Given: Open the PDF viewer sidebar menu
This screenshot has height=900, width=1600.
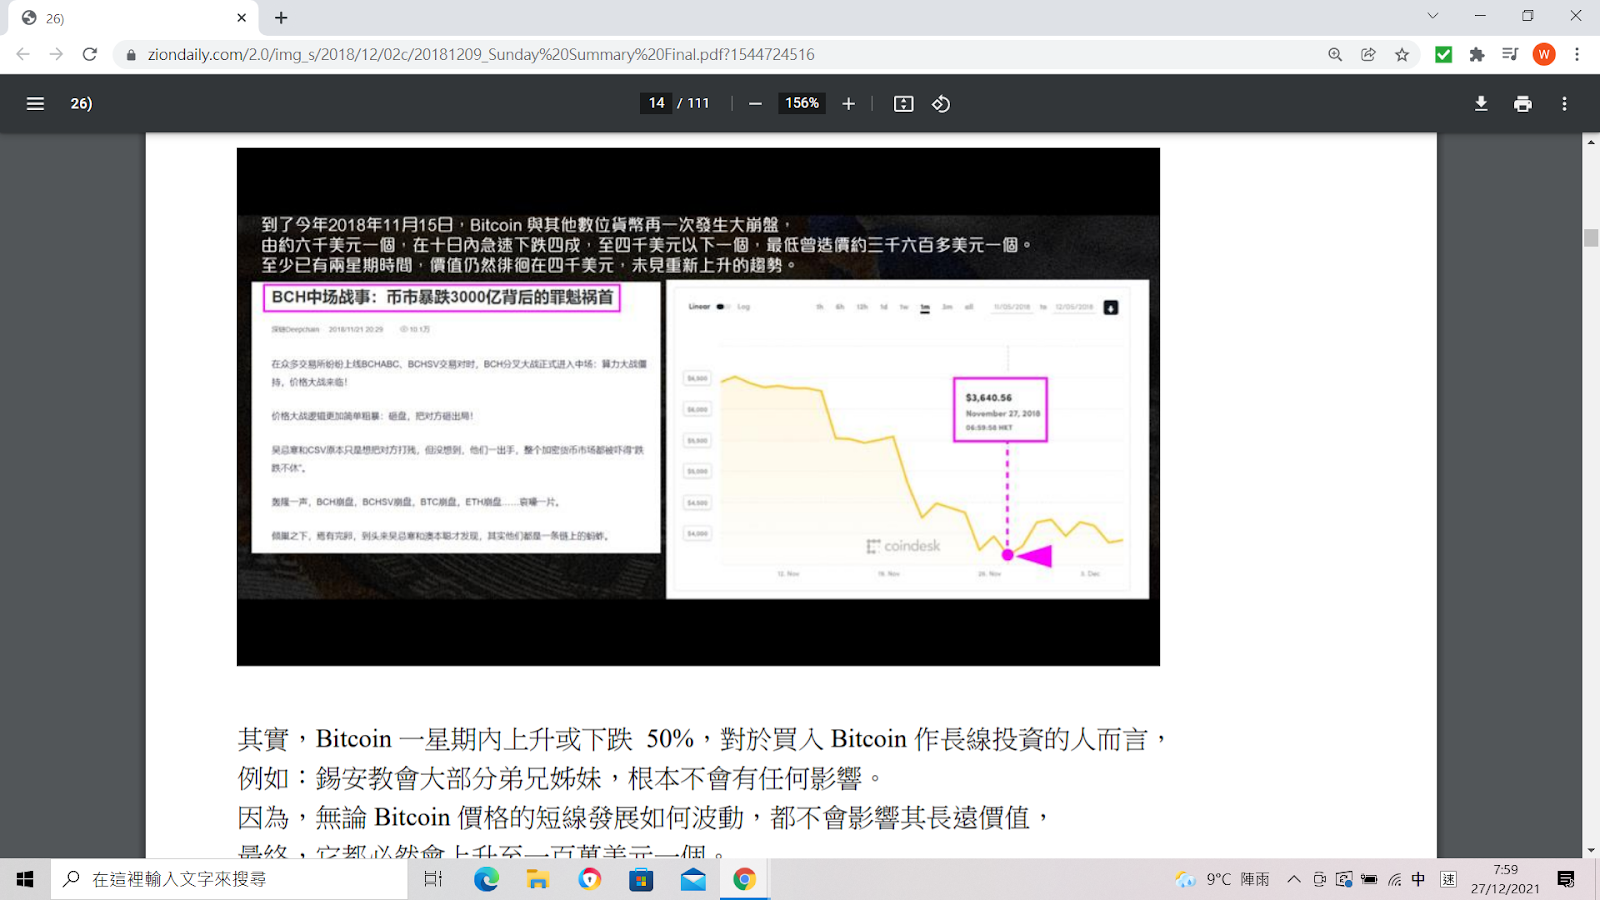Looking at the screenshot, I should pyautogui.click(x=35, y=103).
